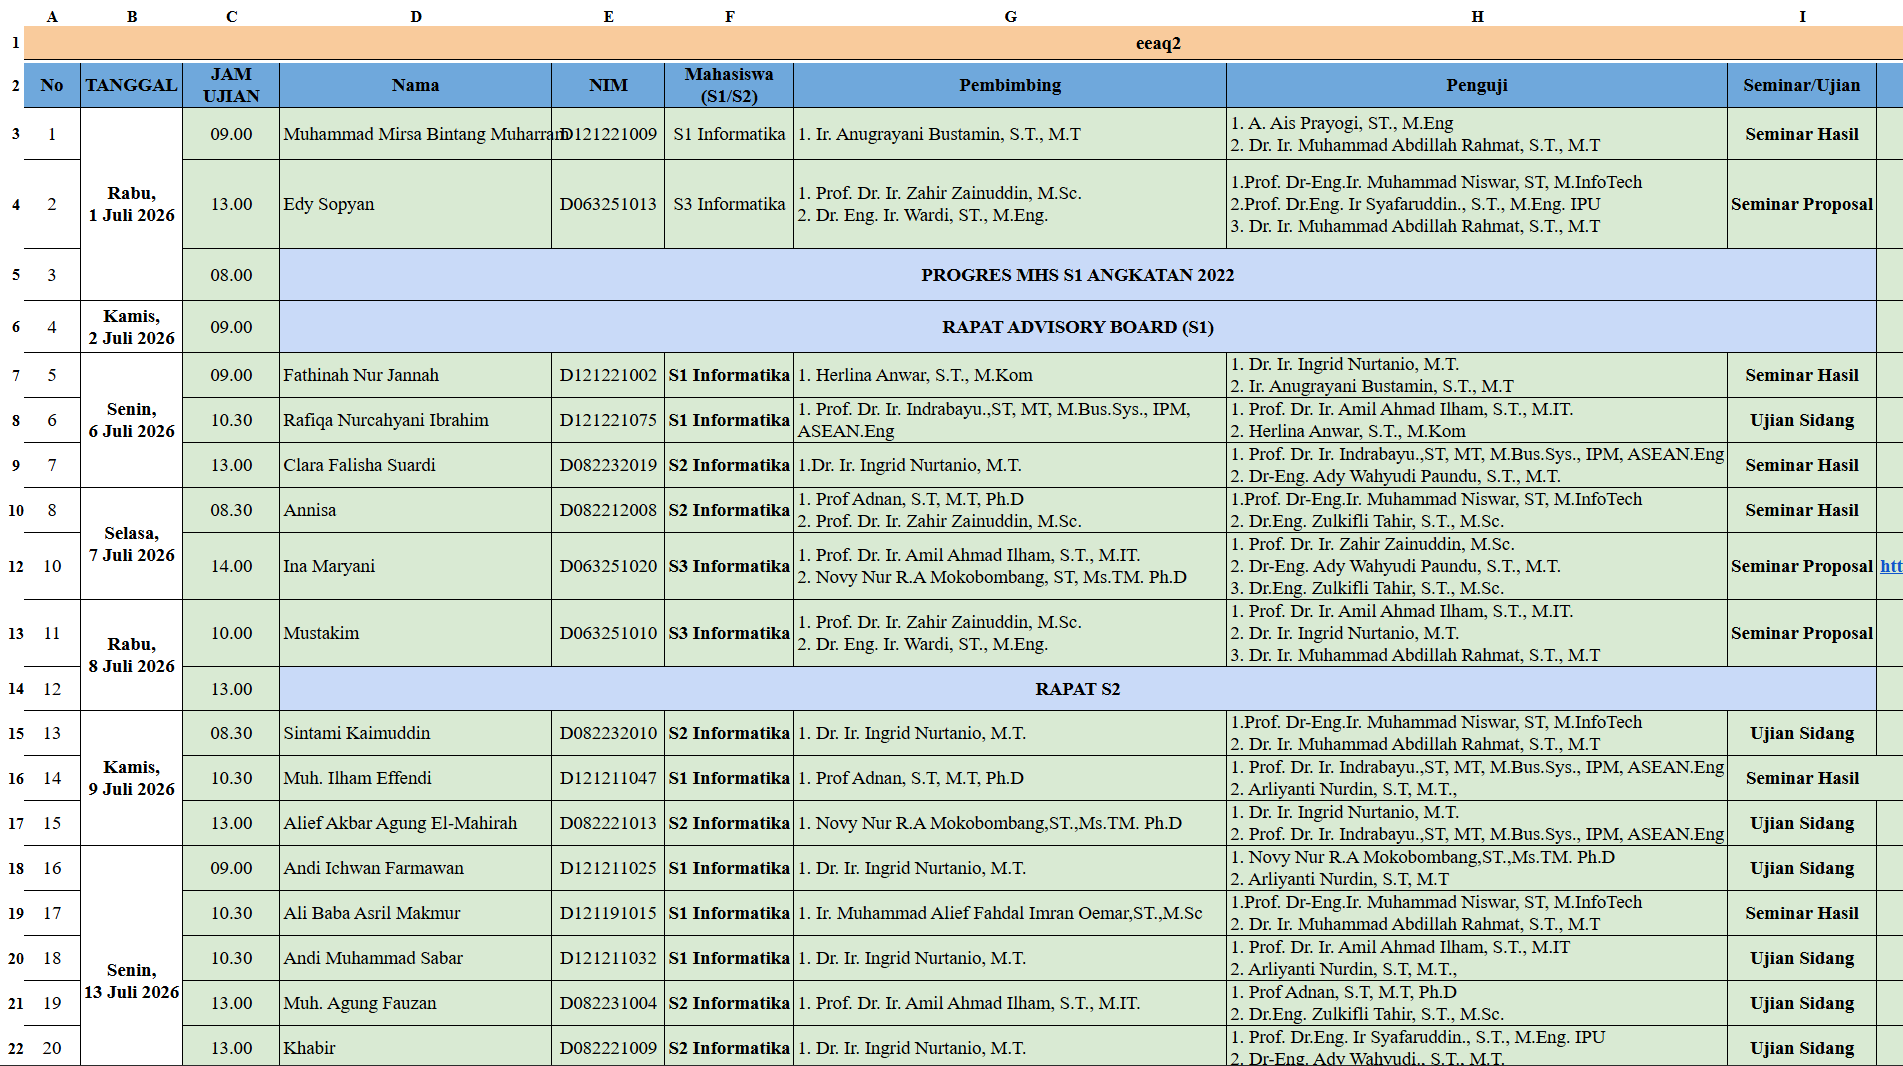Click the date cell Senin, 6 Juli 2026
Screen dimensions: 1903x1066
[132, 420]
